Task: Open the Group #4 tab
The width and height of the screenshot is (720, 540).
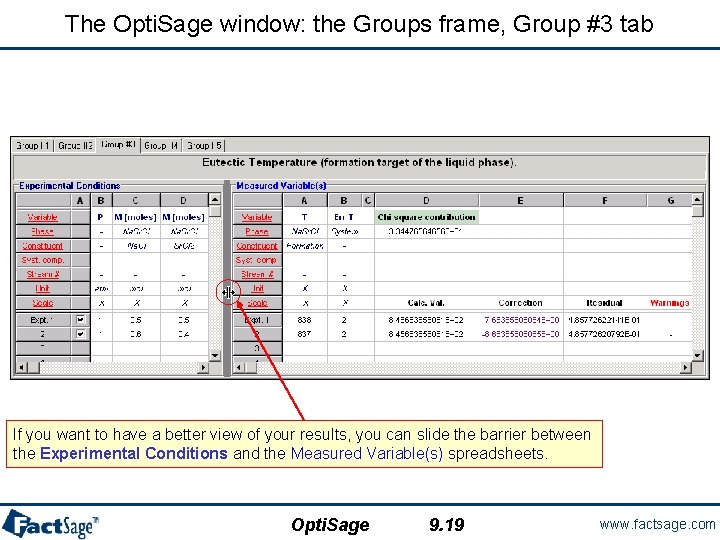Action: point(161,146)
